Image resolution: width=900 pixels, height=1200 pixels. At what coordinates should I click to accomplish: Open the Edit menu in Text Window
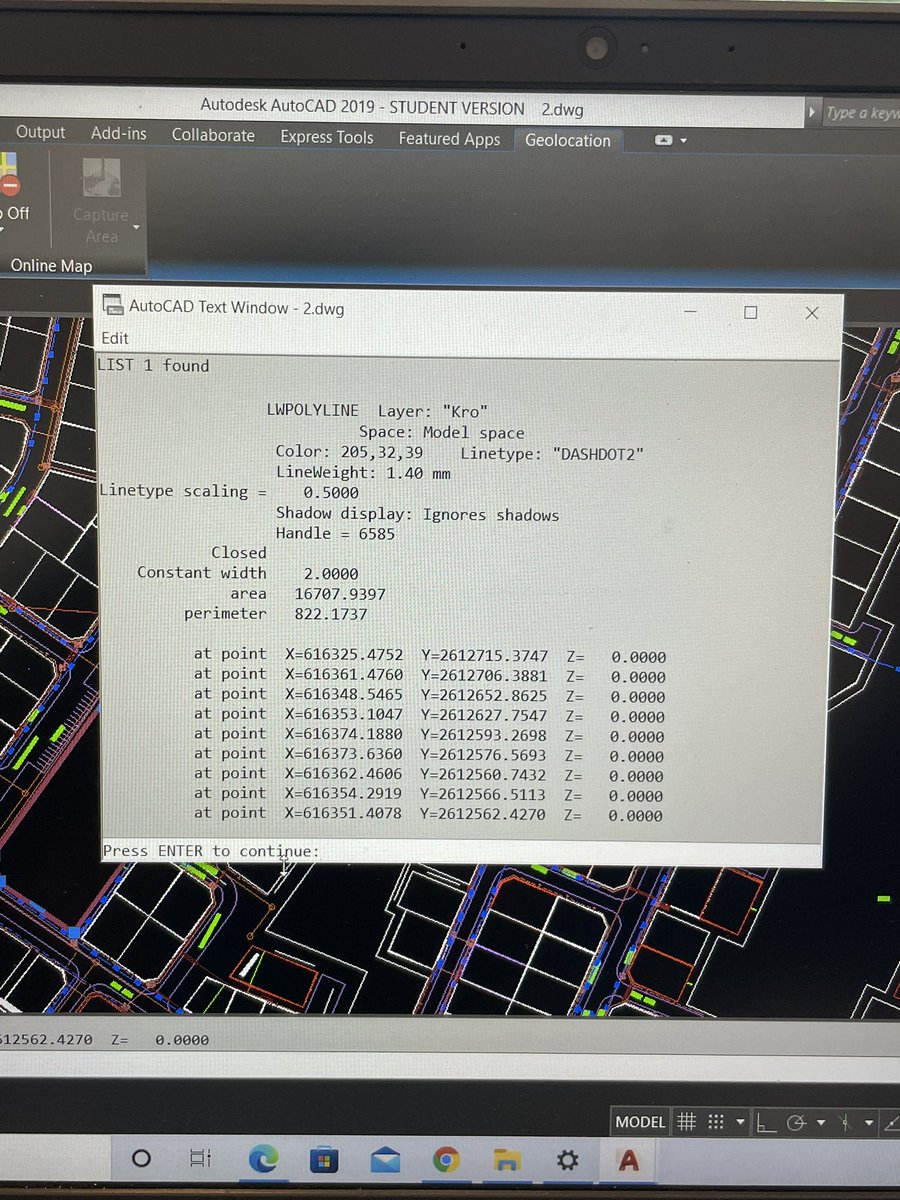pyautogui.click(x=115, y=338)
